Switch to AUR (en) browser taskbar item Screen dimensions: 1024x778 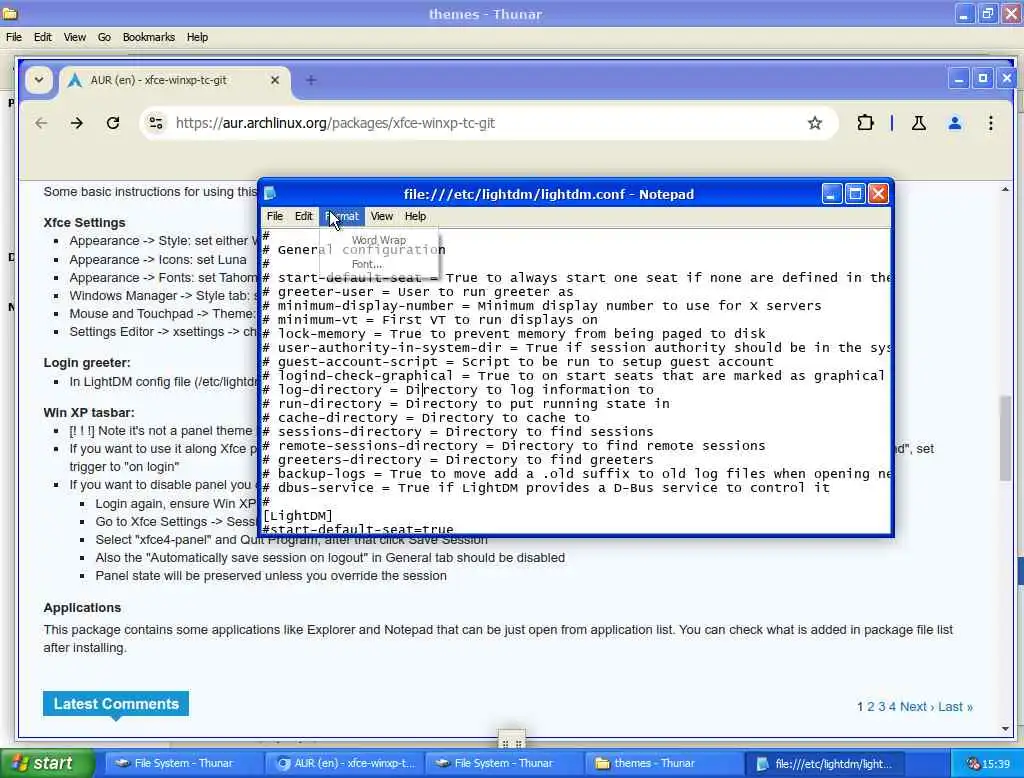(344, 763)
